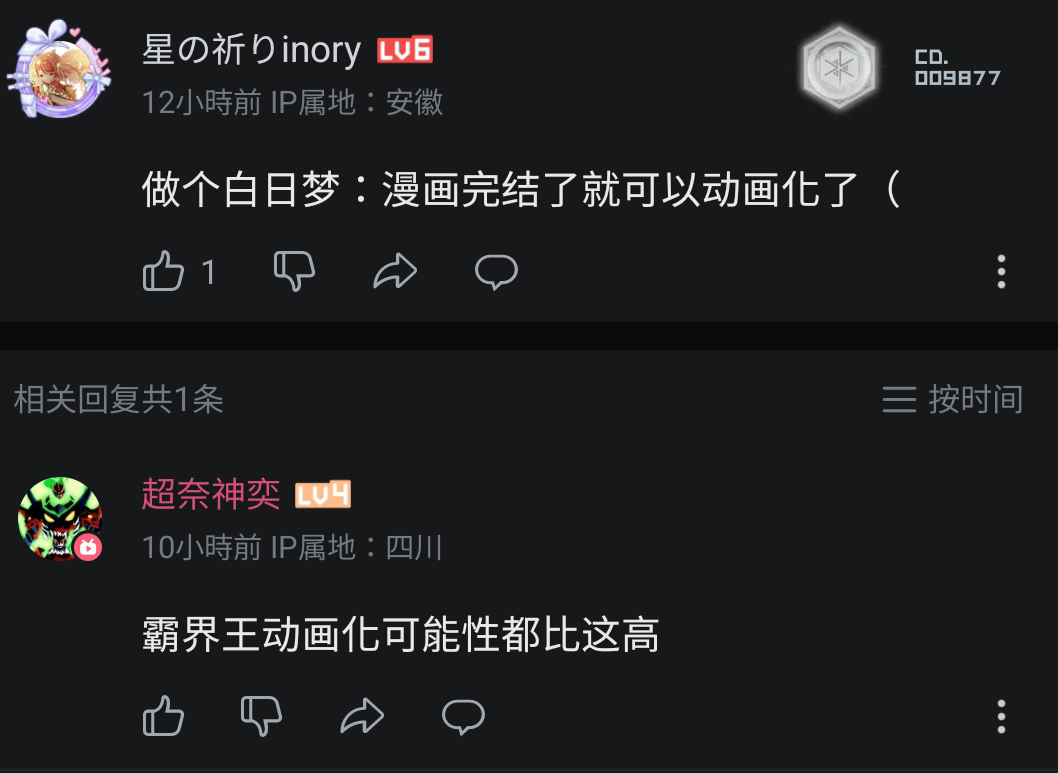Open more options for top comment
This screenshot has width=1058, height=773.
tap(1001, 272)
